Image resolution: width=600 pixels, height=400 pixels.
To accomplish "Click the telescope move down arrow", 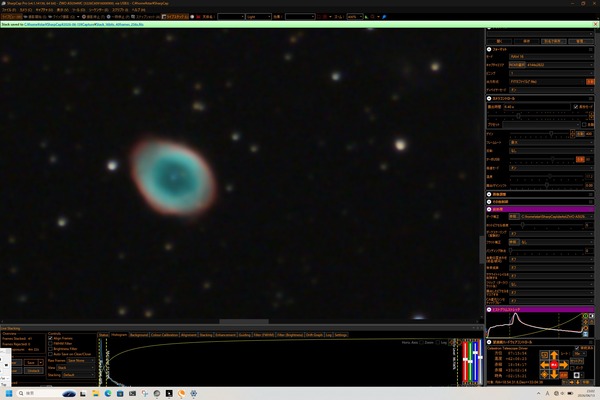I will coord(554,374).
